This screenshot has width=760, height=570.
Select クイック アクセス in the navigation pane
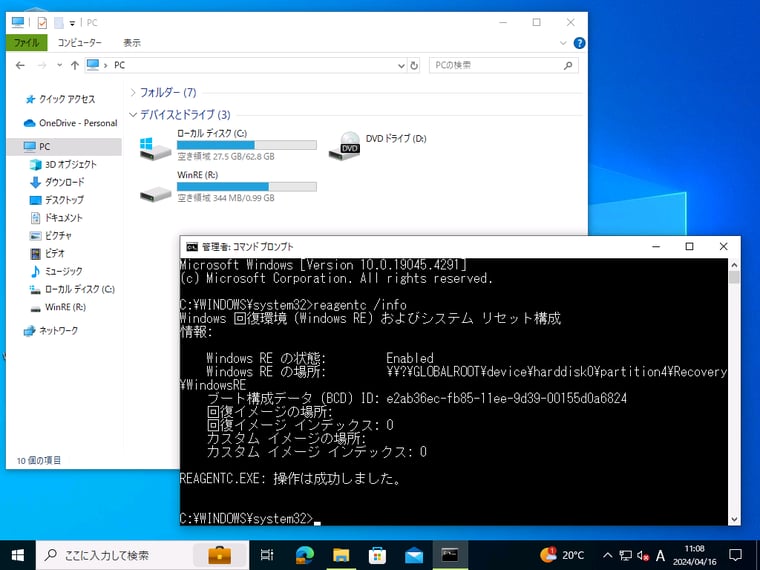pos(67,99)
